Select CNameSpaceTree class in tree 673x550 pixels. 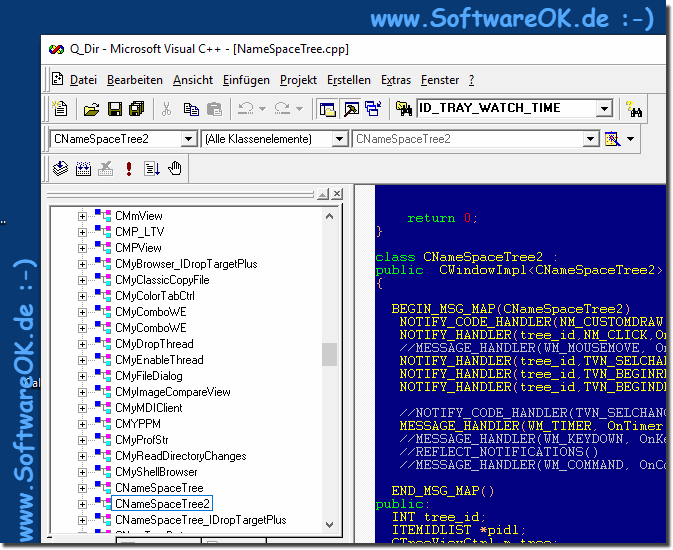(159, 488)
